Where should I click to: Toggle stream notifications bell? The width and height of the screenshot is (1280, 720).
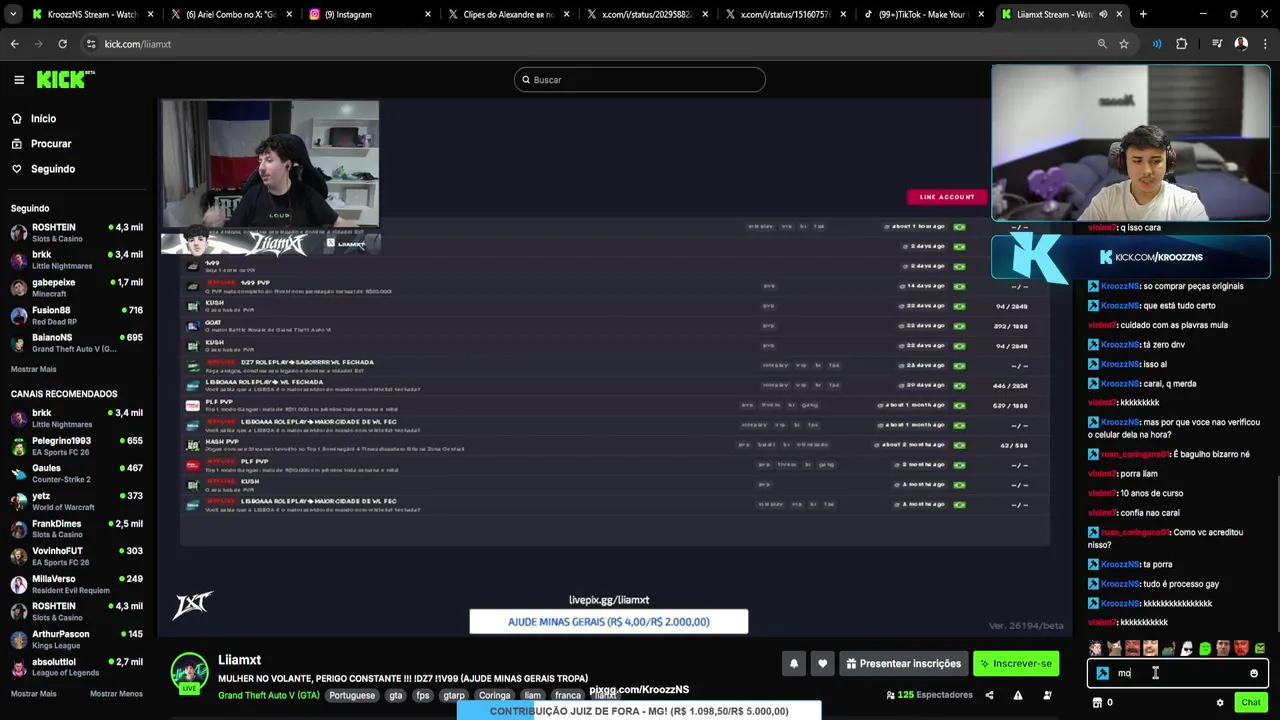click(794, 663)
